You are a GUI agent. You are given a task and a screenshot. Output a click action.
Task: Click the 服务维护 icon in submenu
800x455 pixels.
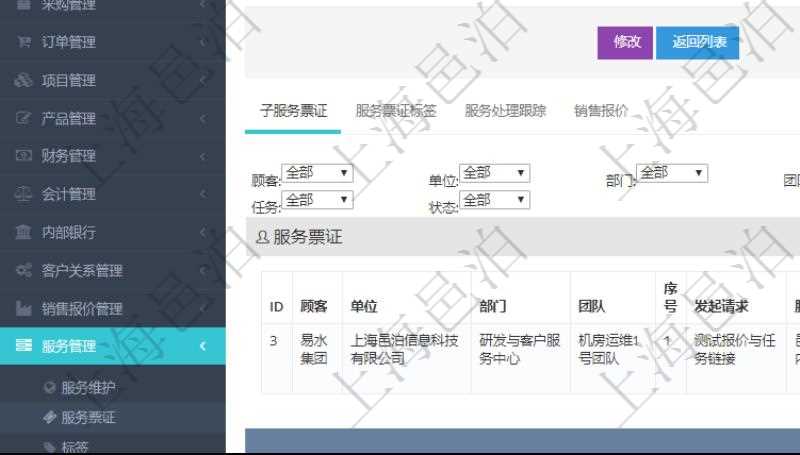point(49,388)
